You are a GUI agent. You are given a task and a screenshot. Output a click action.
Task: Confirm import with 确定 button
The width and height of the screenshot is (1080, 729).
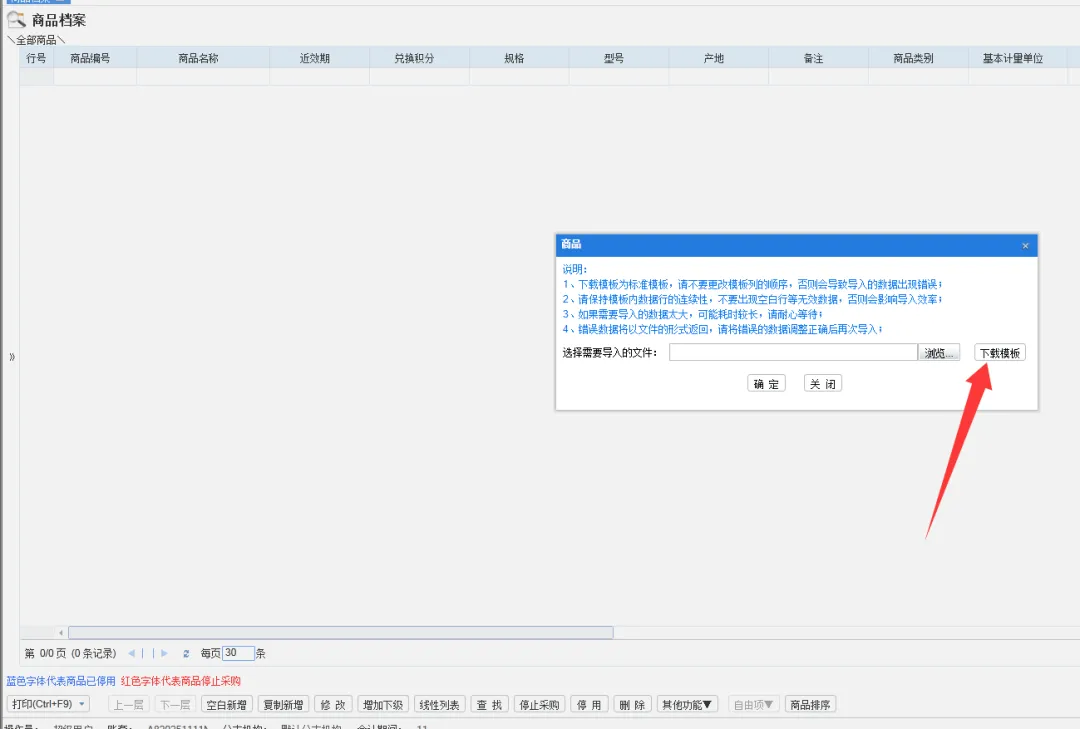[x=766, y=384]
